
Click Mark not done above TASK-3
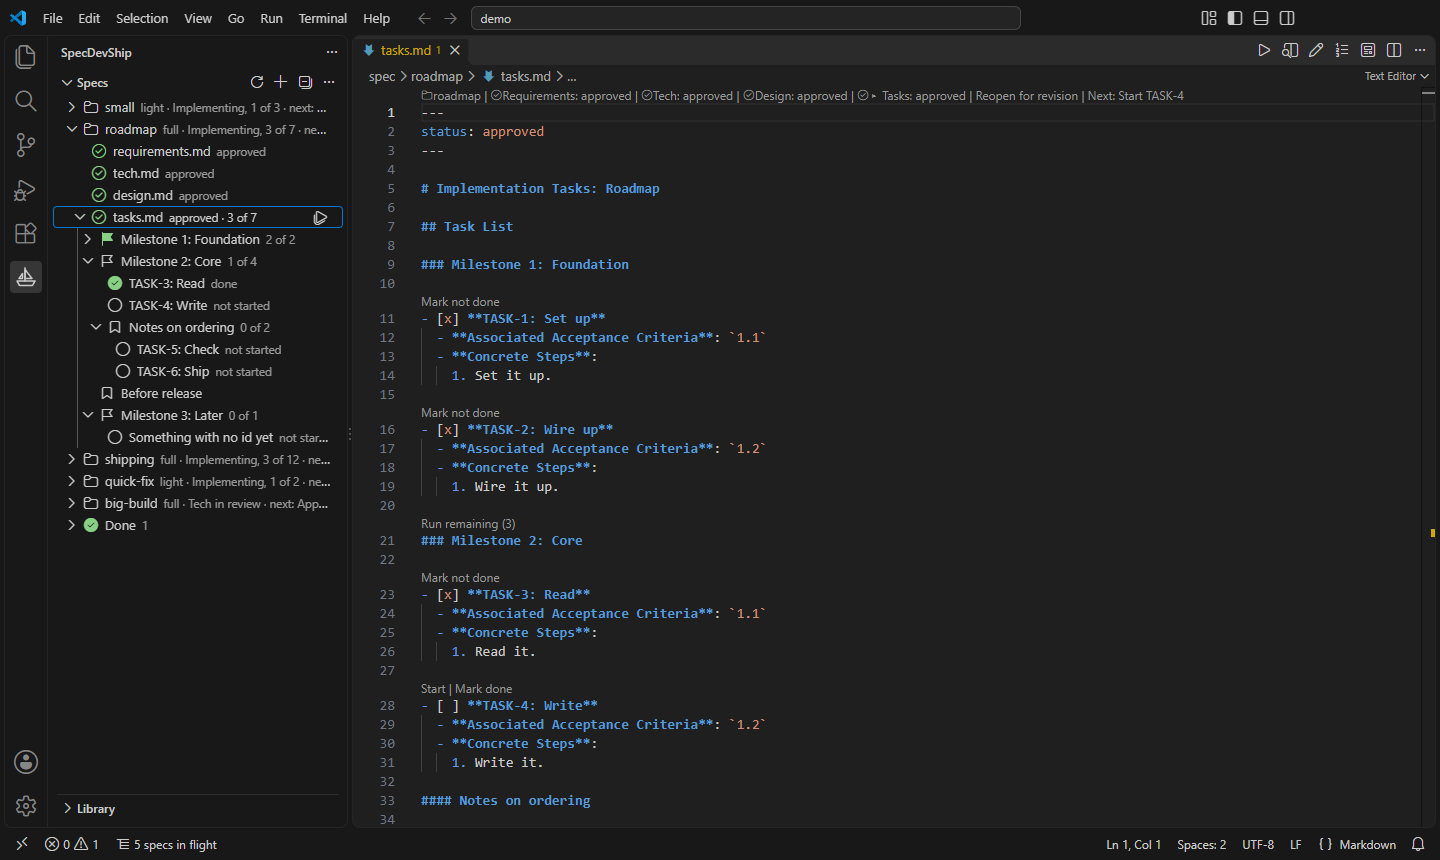pos(460,577)
